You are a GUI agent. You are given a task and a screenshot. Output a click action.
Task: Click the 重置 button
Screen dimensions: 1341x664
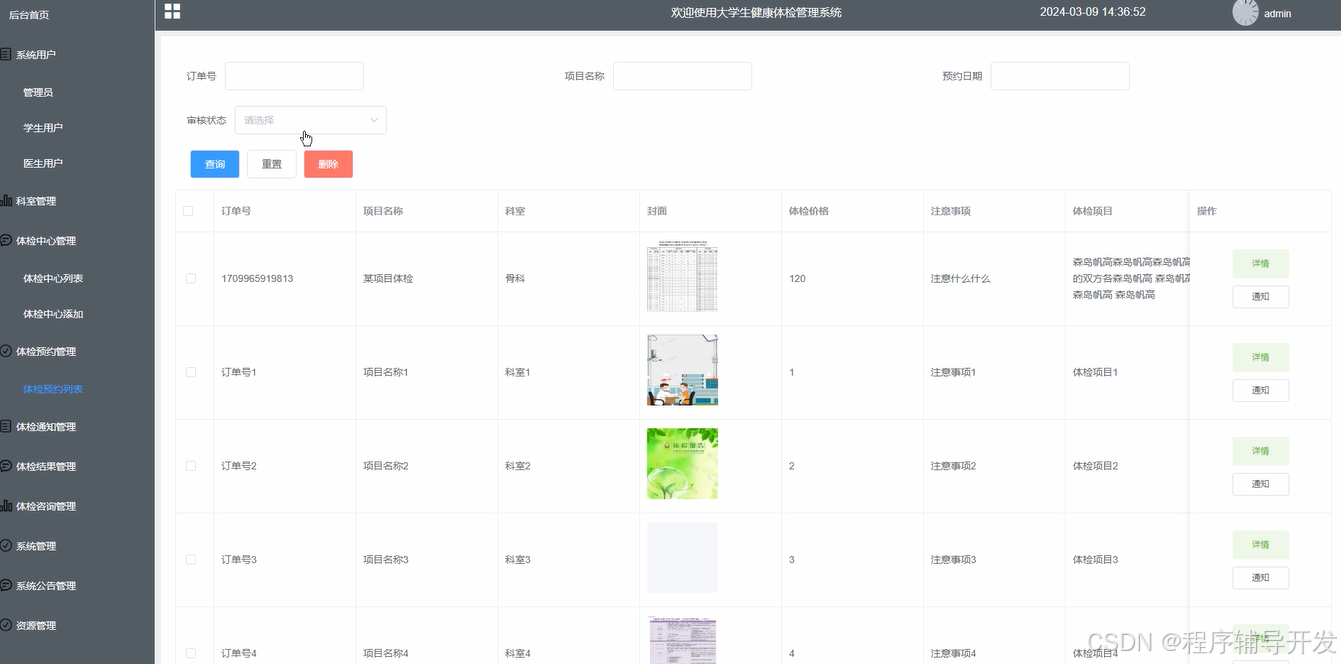[x=272, y=164]
